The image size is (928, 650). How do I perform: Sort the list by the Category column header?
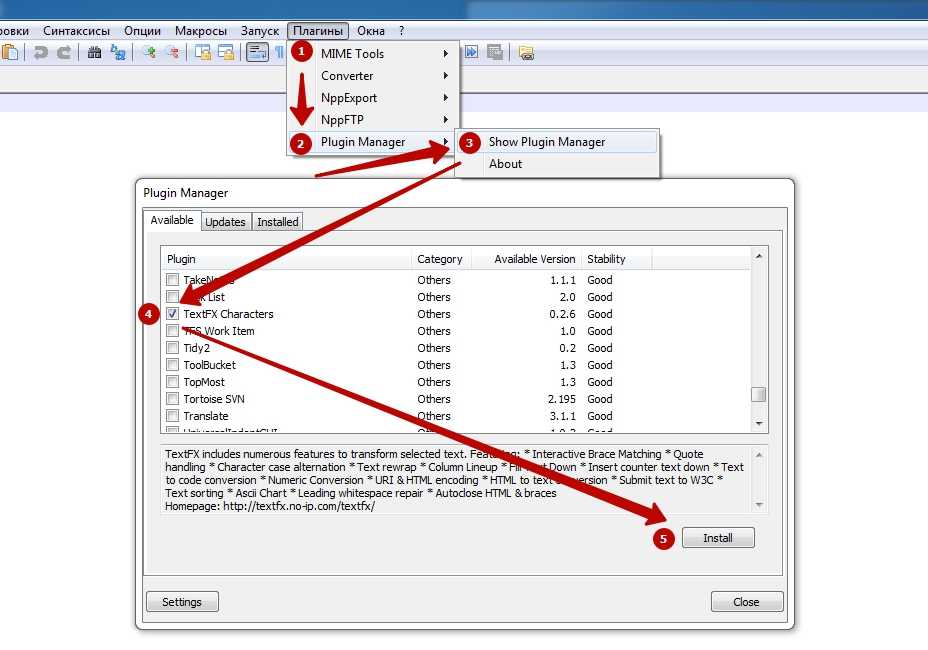tap(442, 259)
